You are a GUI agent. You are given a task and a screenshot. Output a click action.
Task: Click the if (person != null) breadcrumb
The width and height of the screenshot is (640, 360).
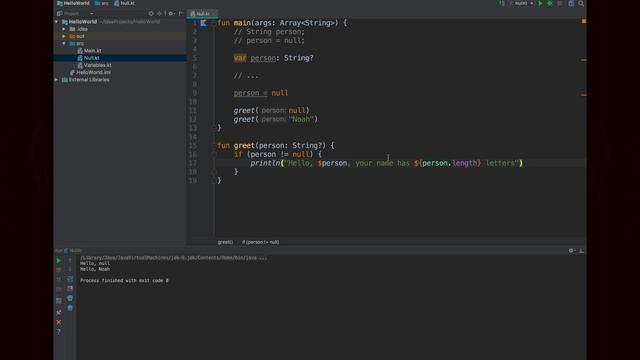[x=260, y=242]
